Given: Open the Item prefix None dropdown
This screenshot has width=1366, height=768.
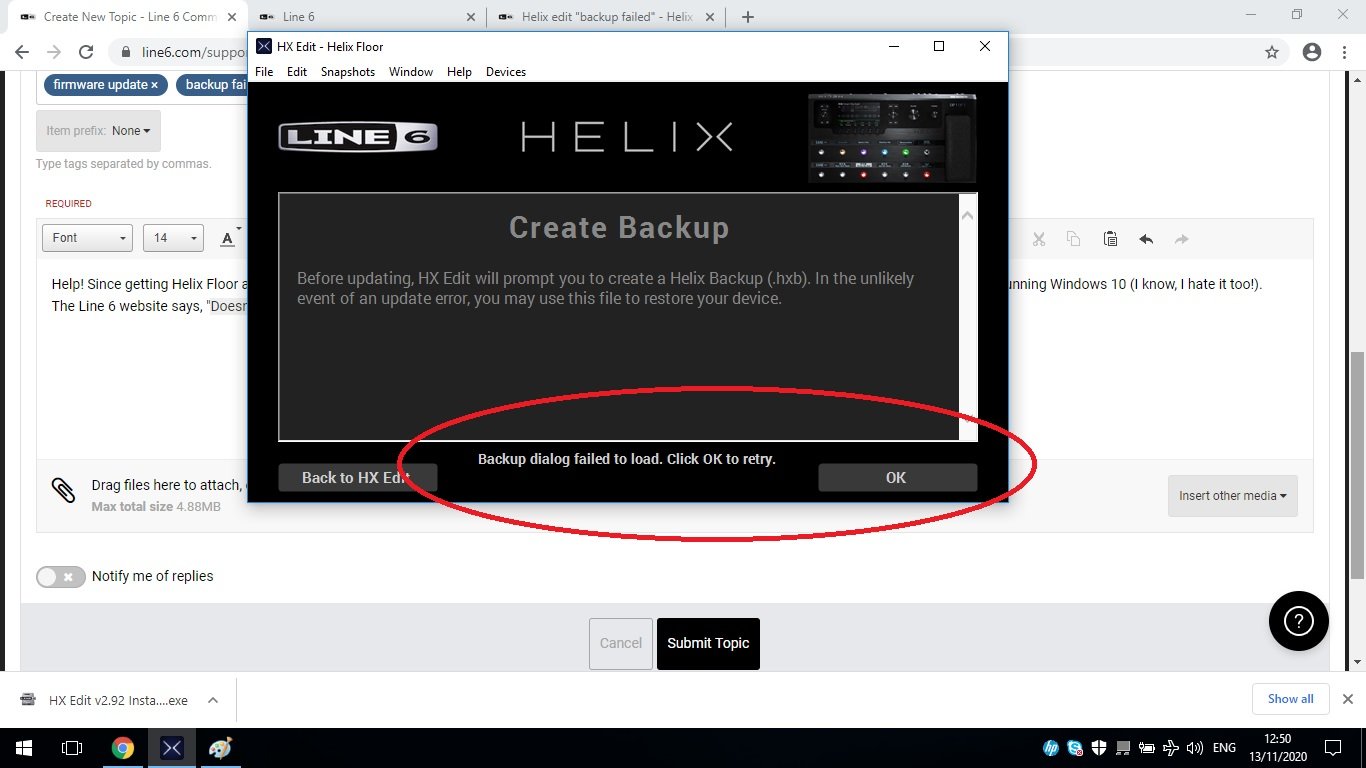Looking at the screenshot, I should click(98, 131).
